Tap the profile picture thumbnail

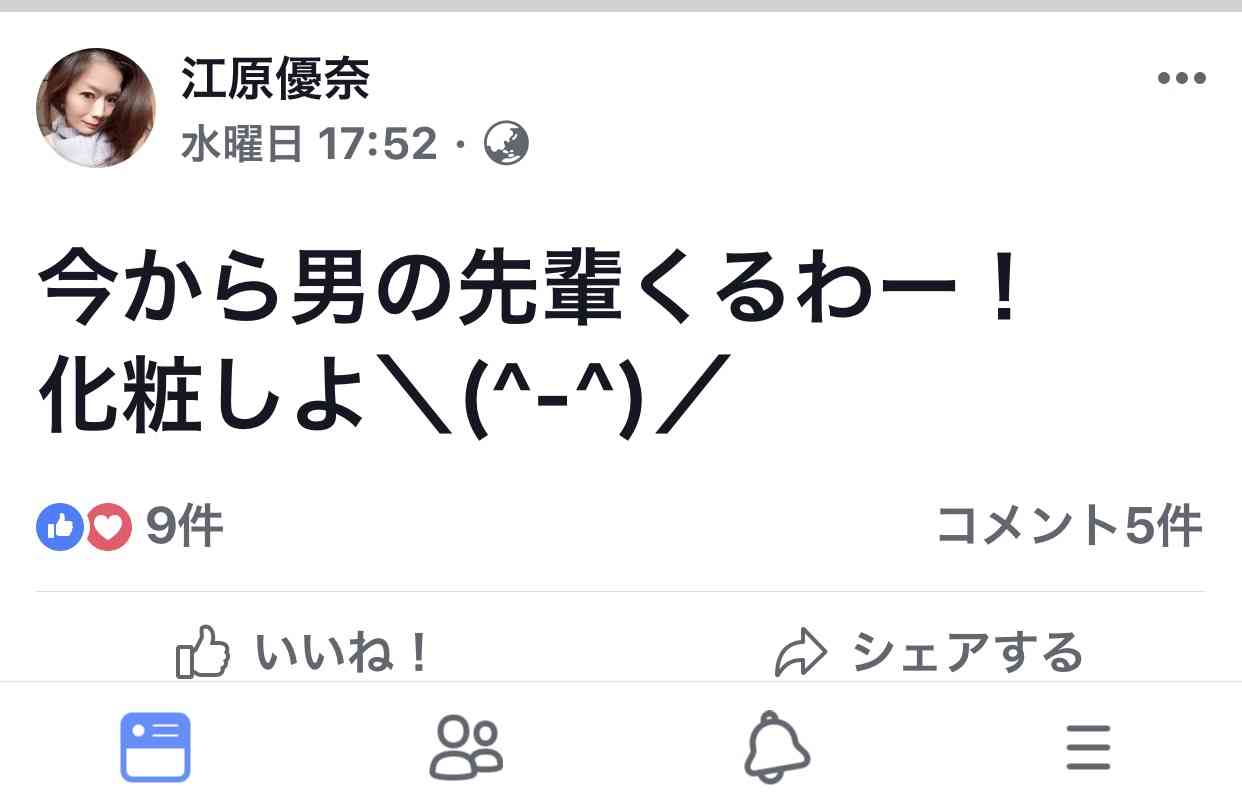pos(96,107)
